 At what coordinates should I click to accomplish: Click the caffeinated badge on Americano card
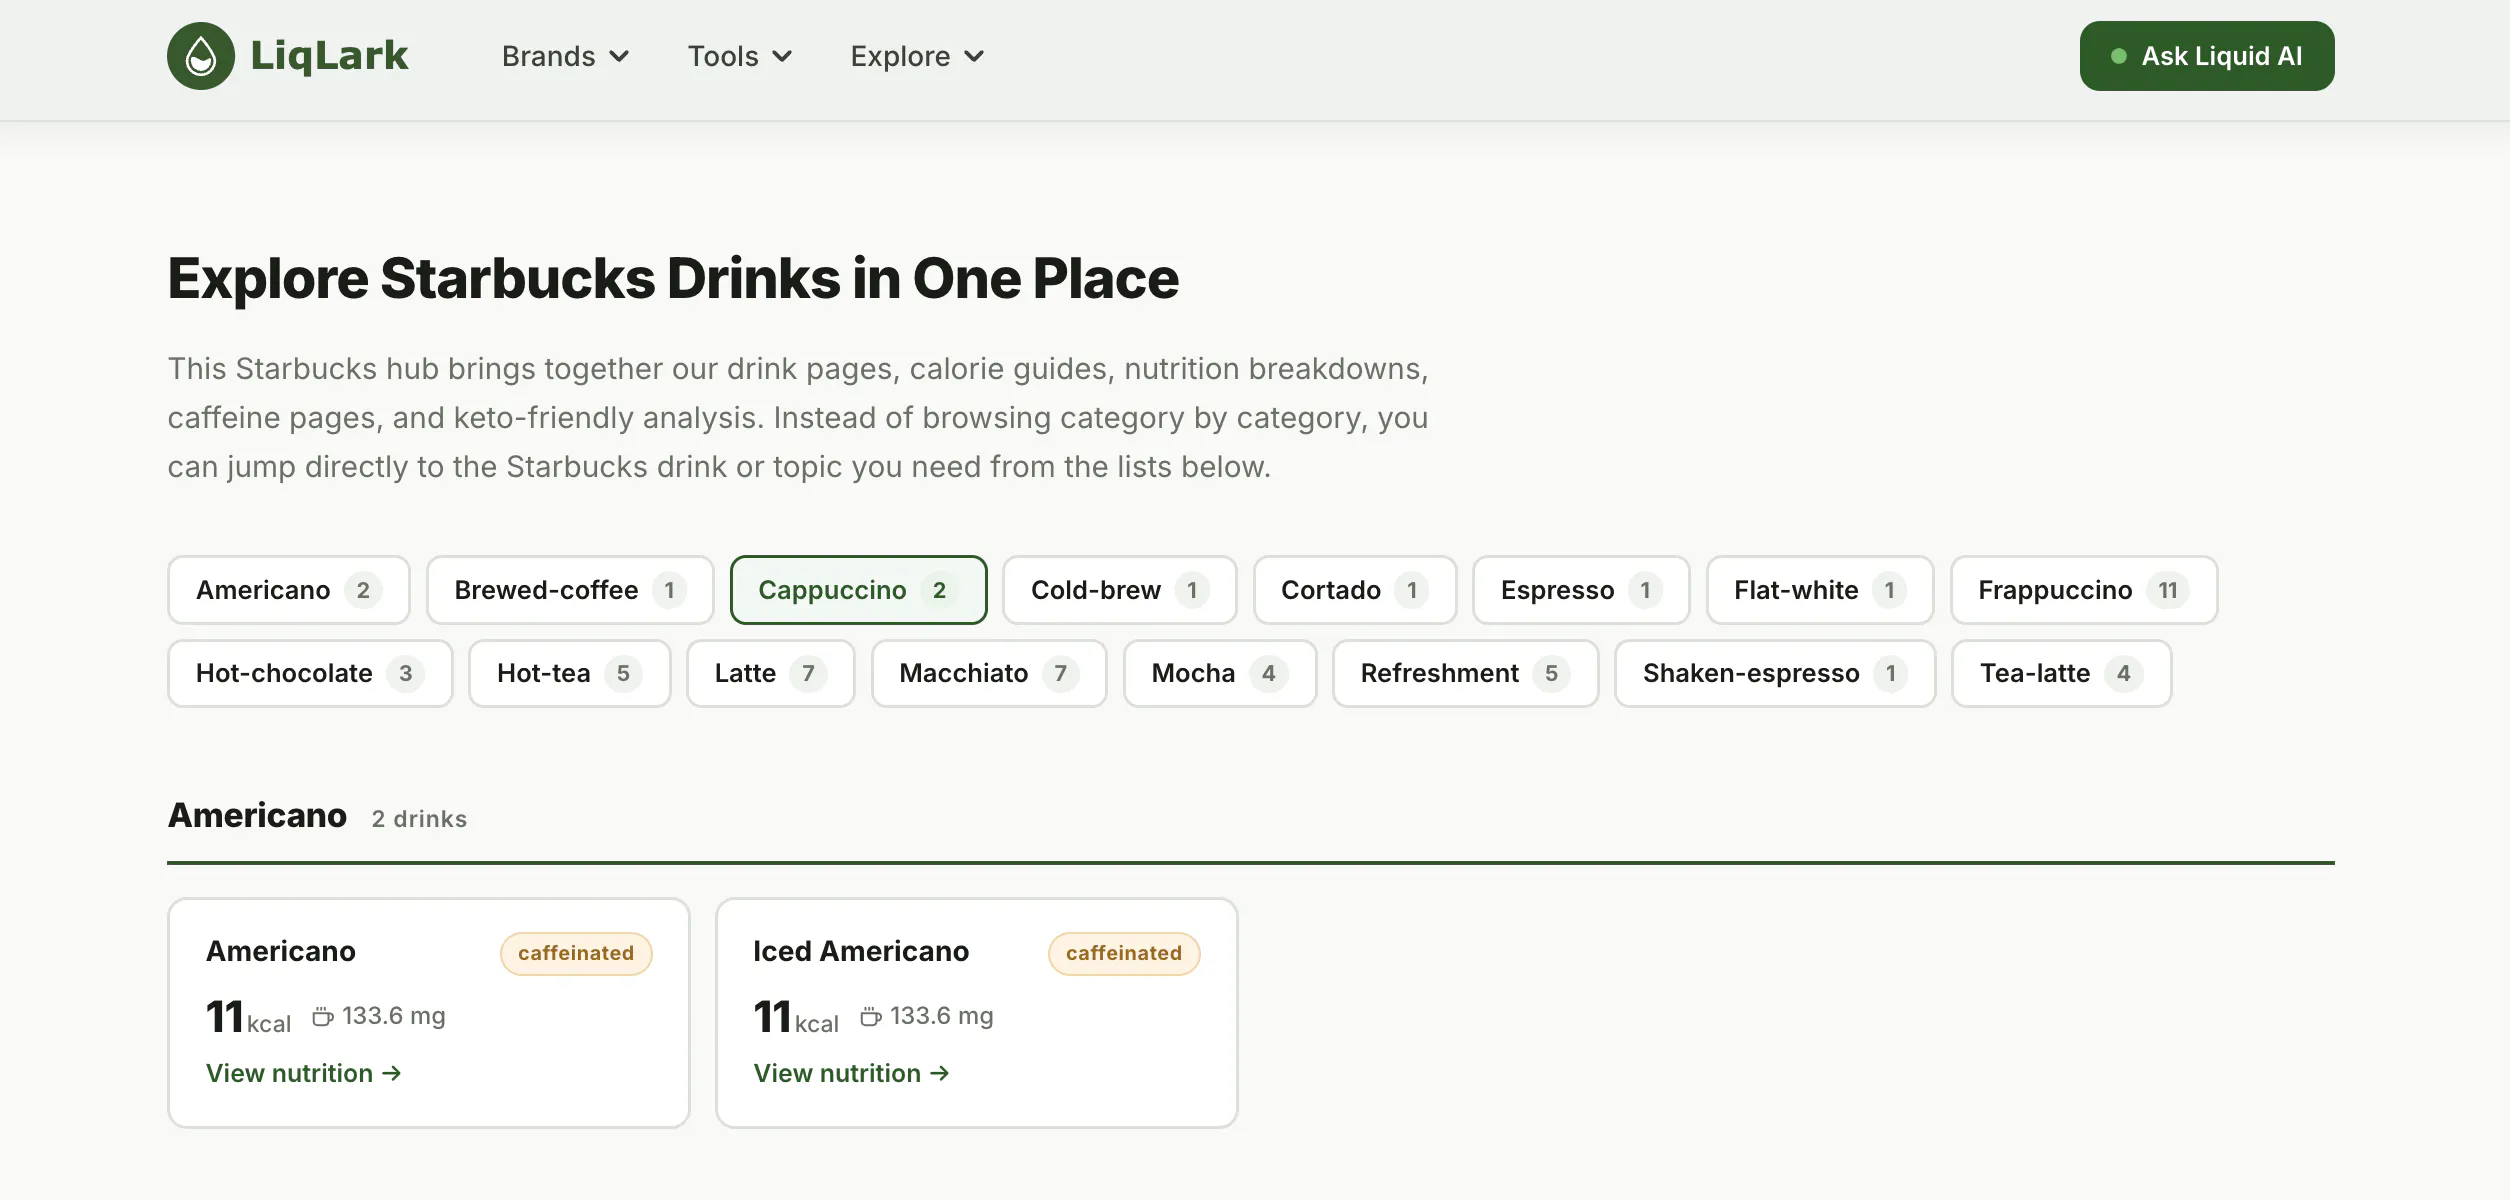[x=576, y=953]
